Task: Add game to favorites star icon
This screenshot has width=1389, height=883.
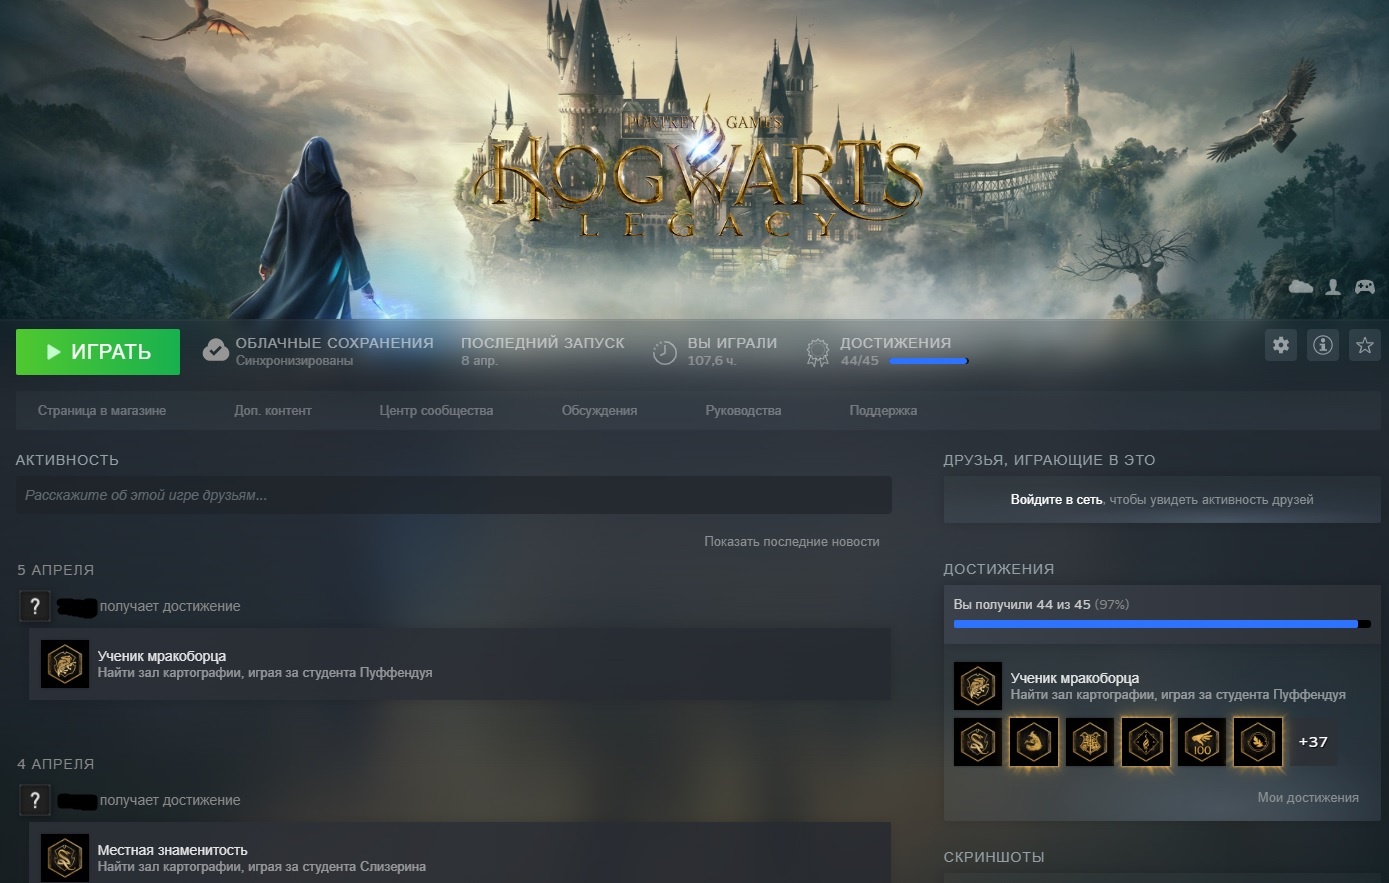Action: (1365, 346)
